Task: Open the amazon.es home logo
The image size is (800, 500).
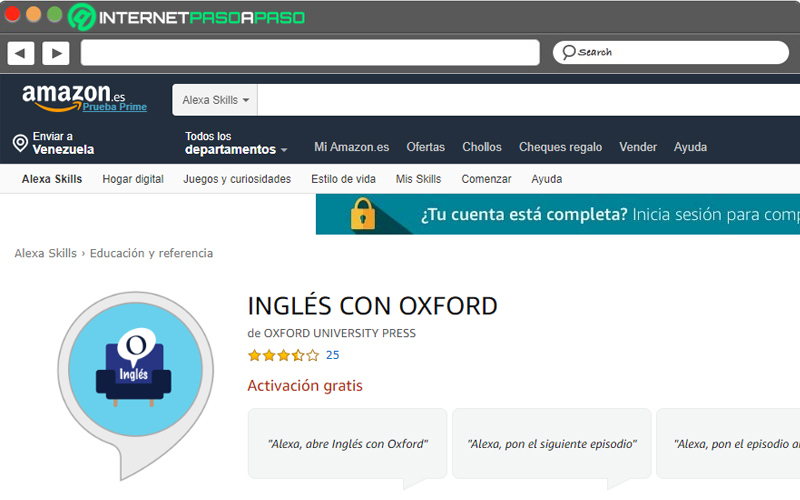Action: (73, 96)
